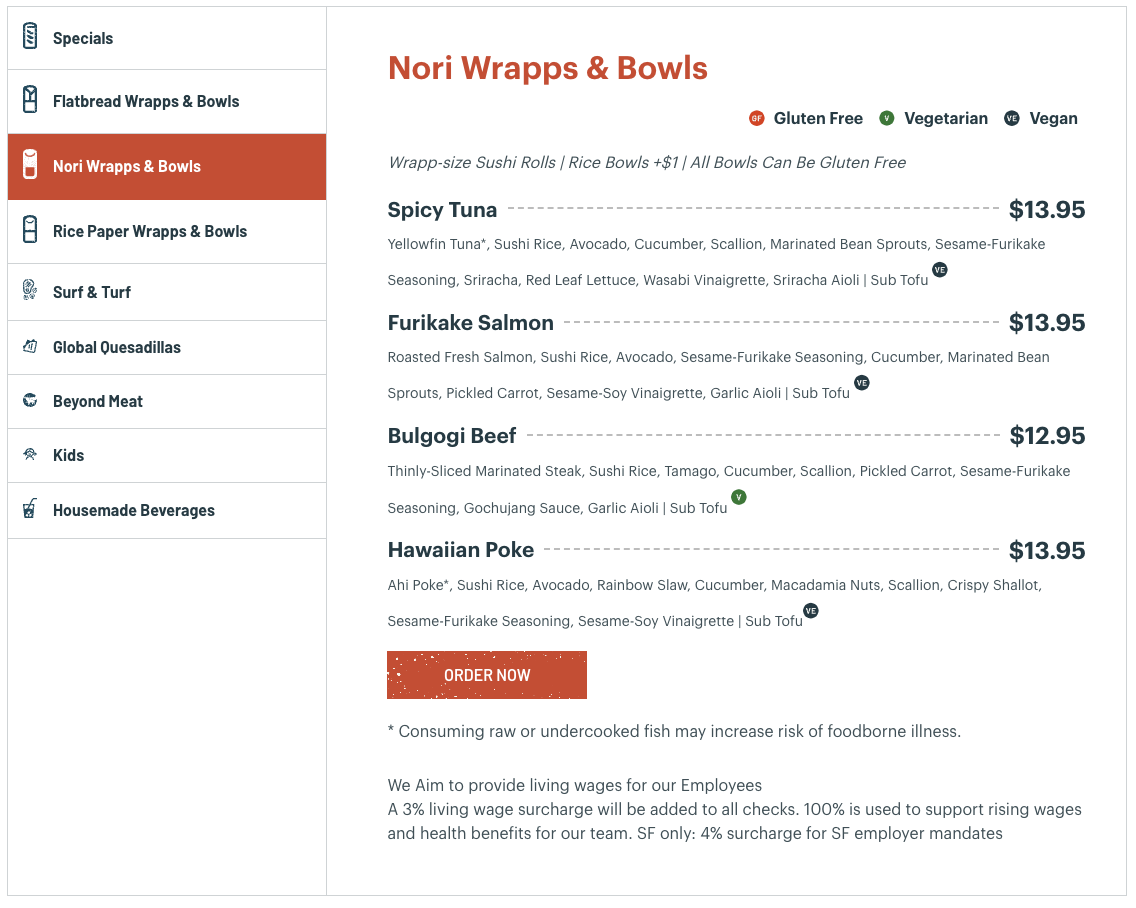
Task: Click the Hawaiian Poke item title
Action: point(461,550)
